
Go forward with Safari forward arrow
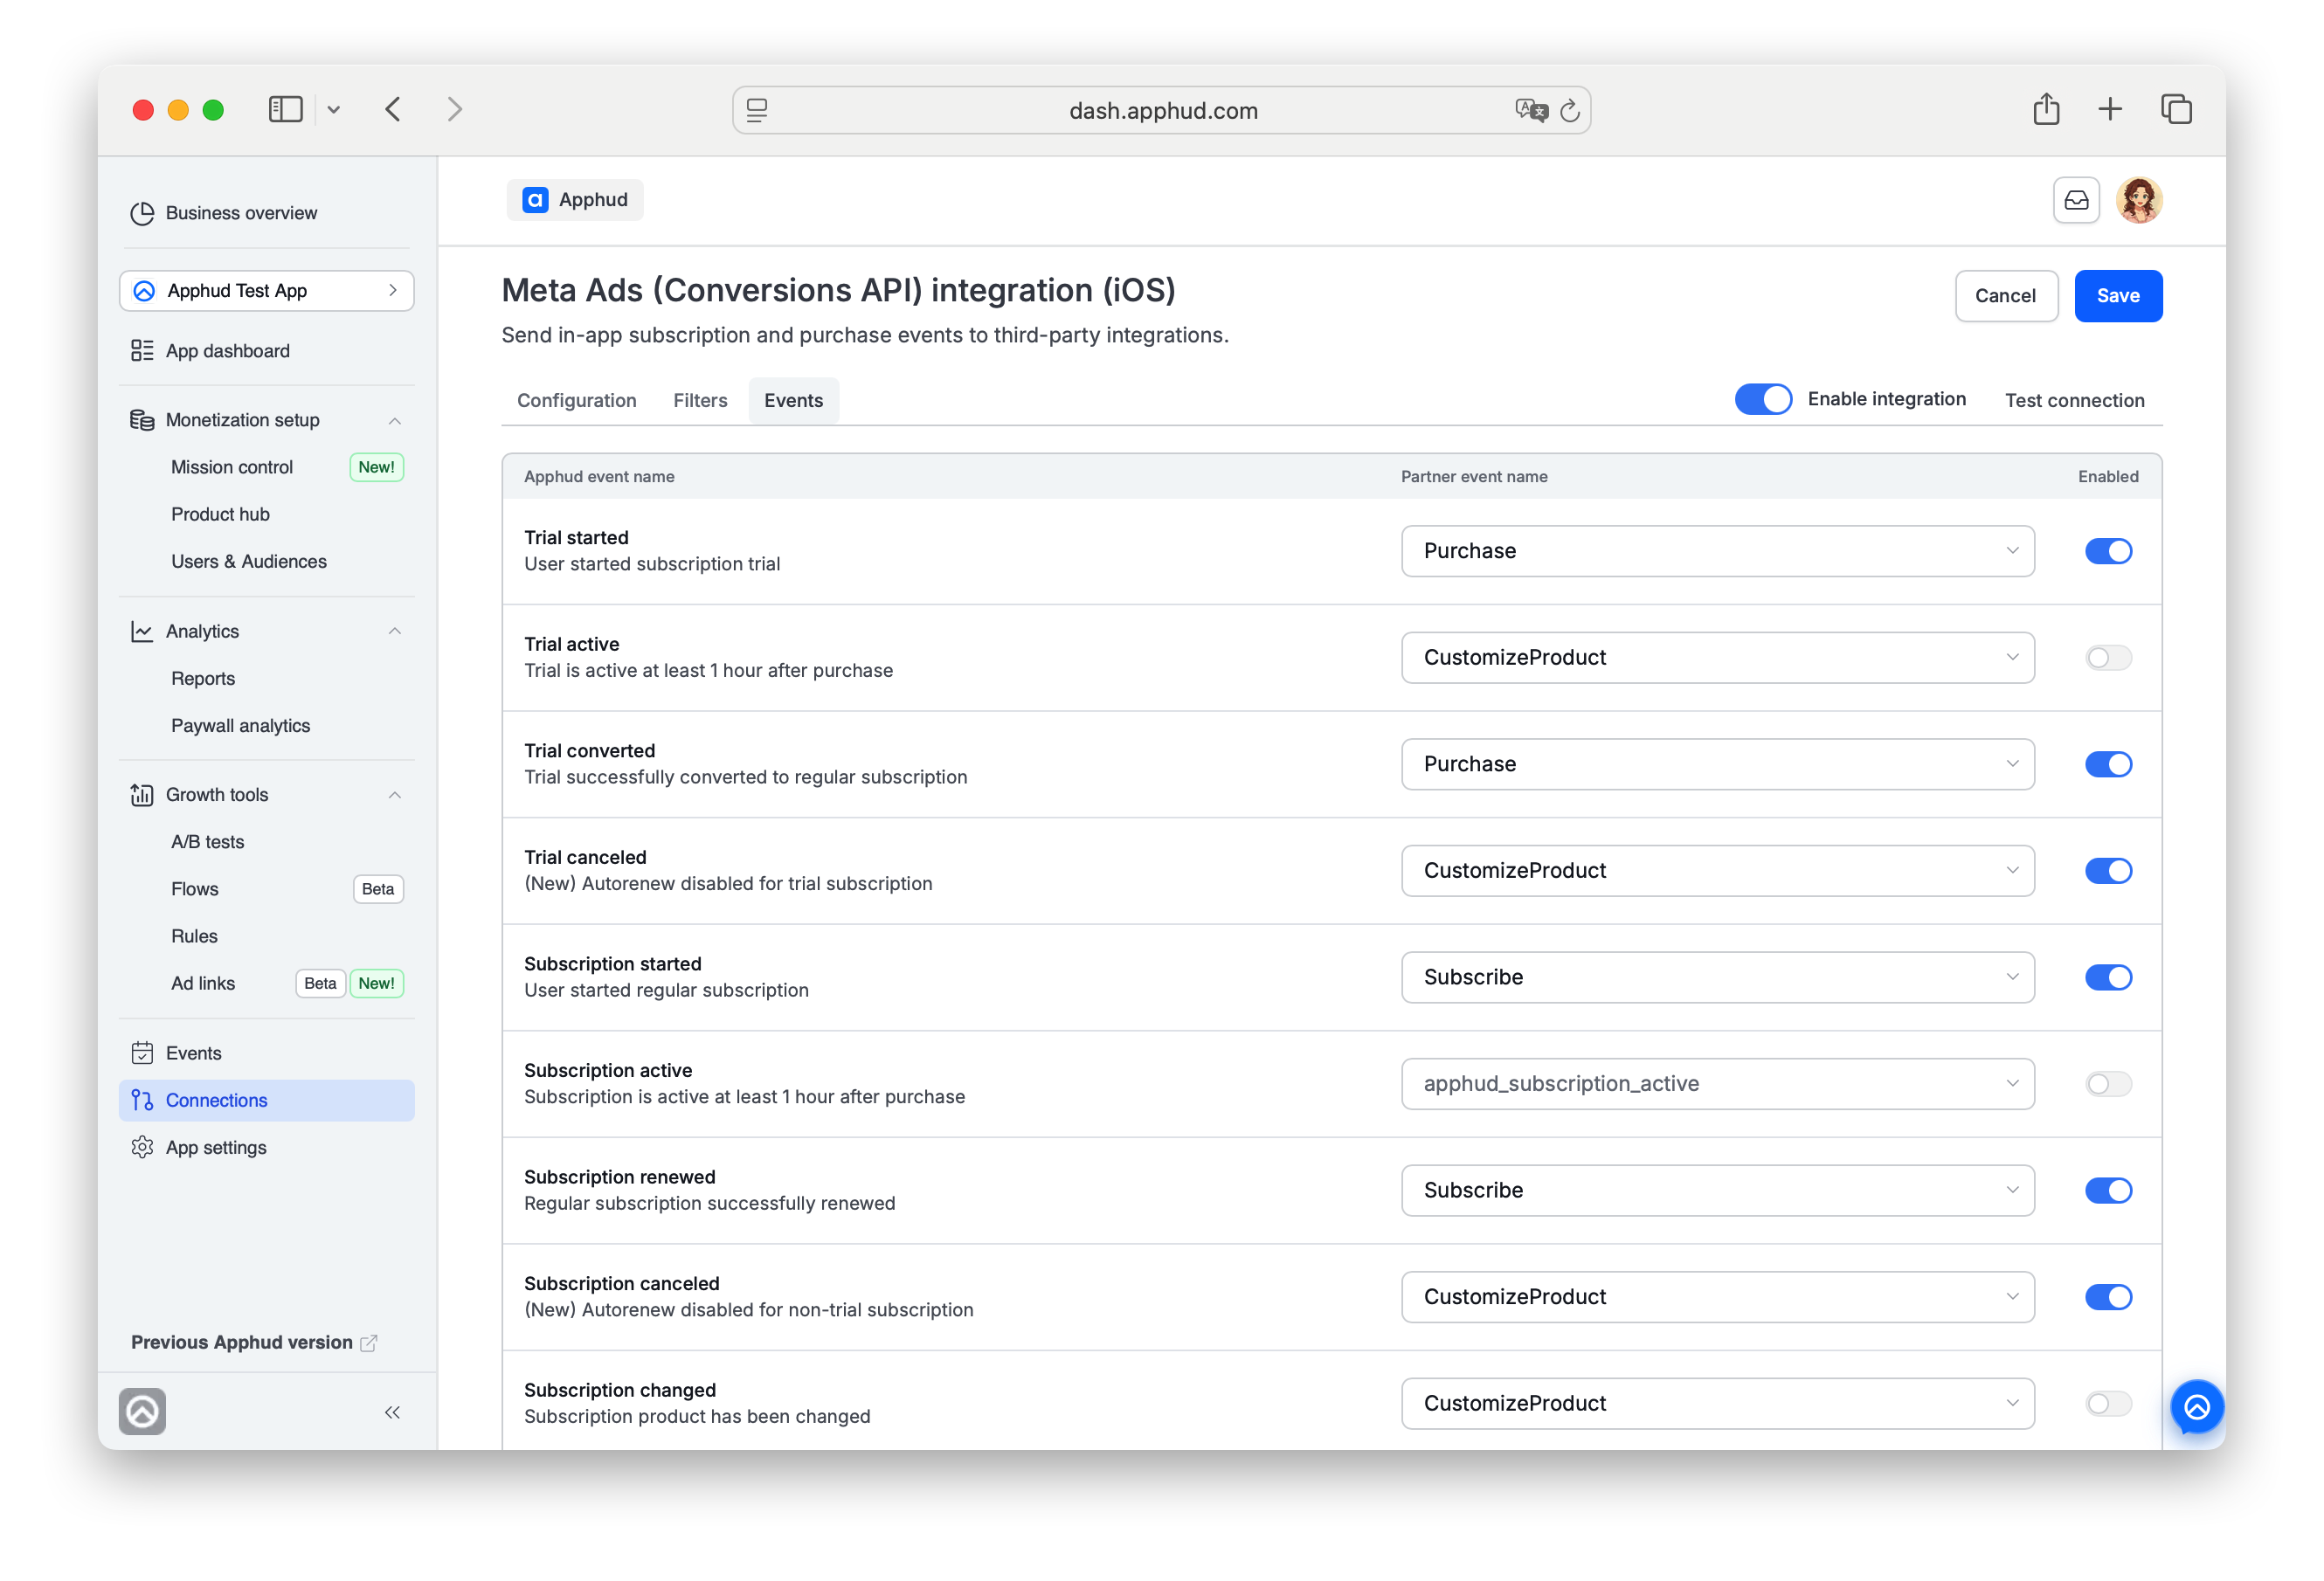click(455, 109)
